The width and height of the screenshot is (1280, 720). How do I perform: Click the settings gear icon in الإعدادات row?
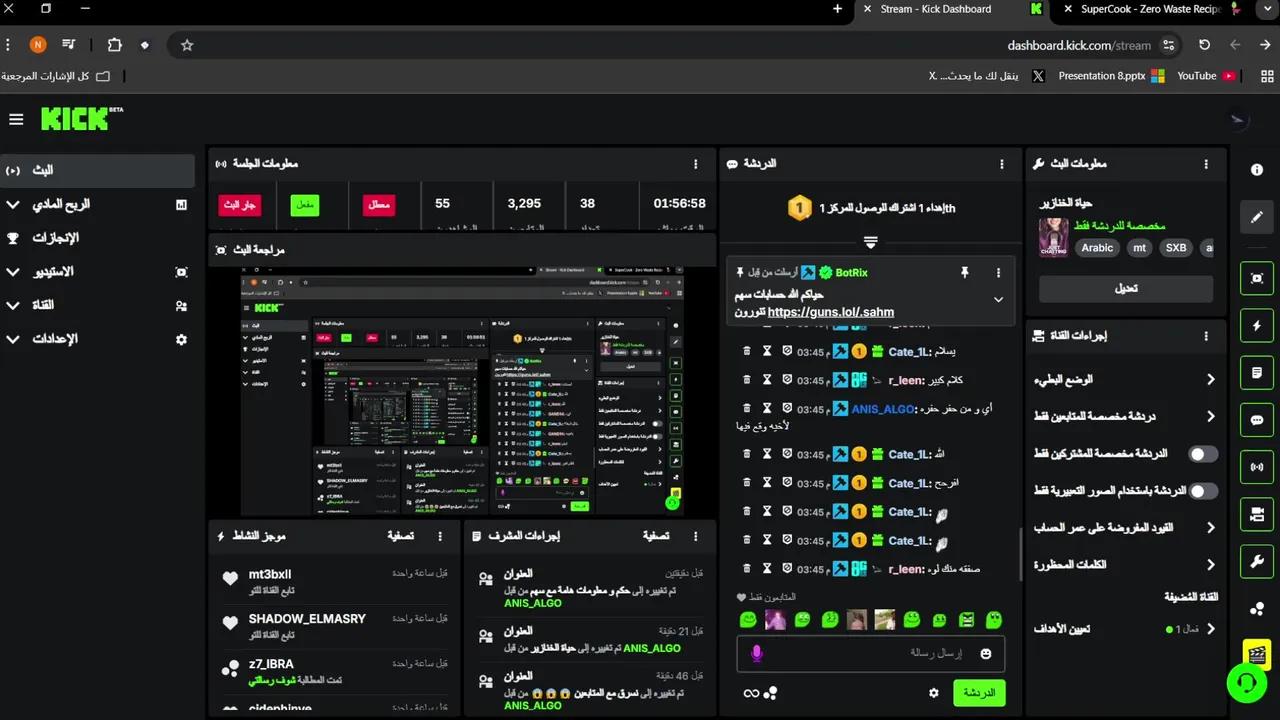(x=181, y=339)
